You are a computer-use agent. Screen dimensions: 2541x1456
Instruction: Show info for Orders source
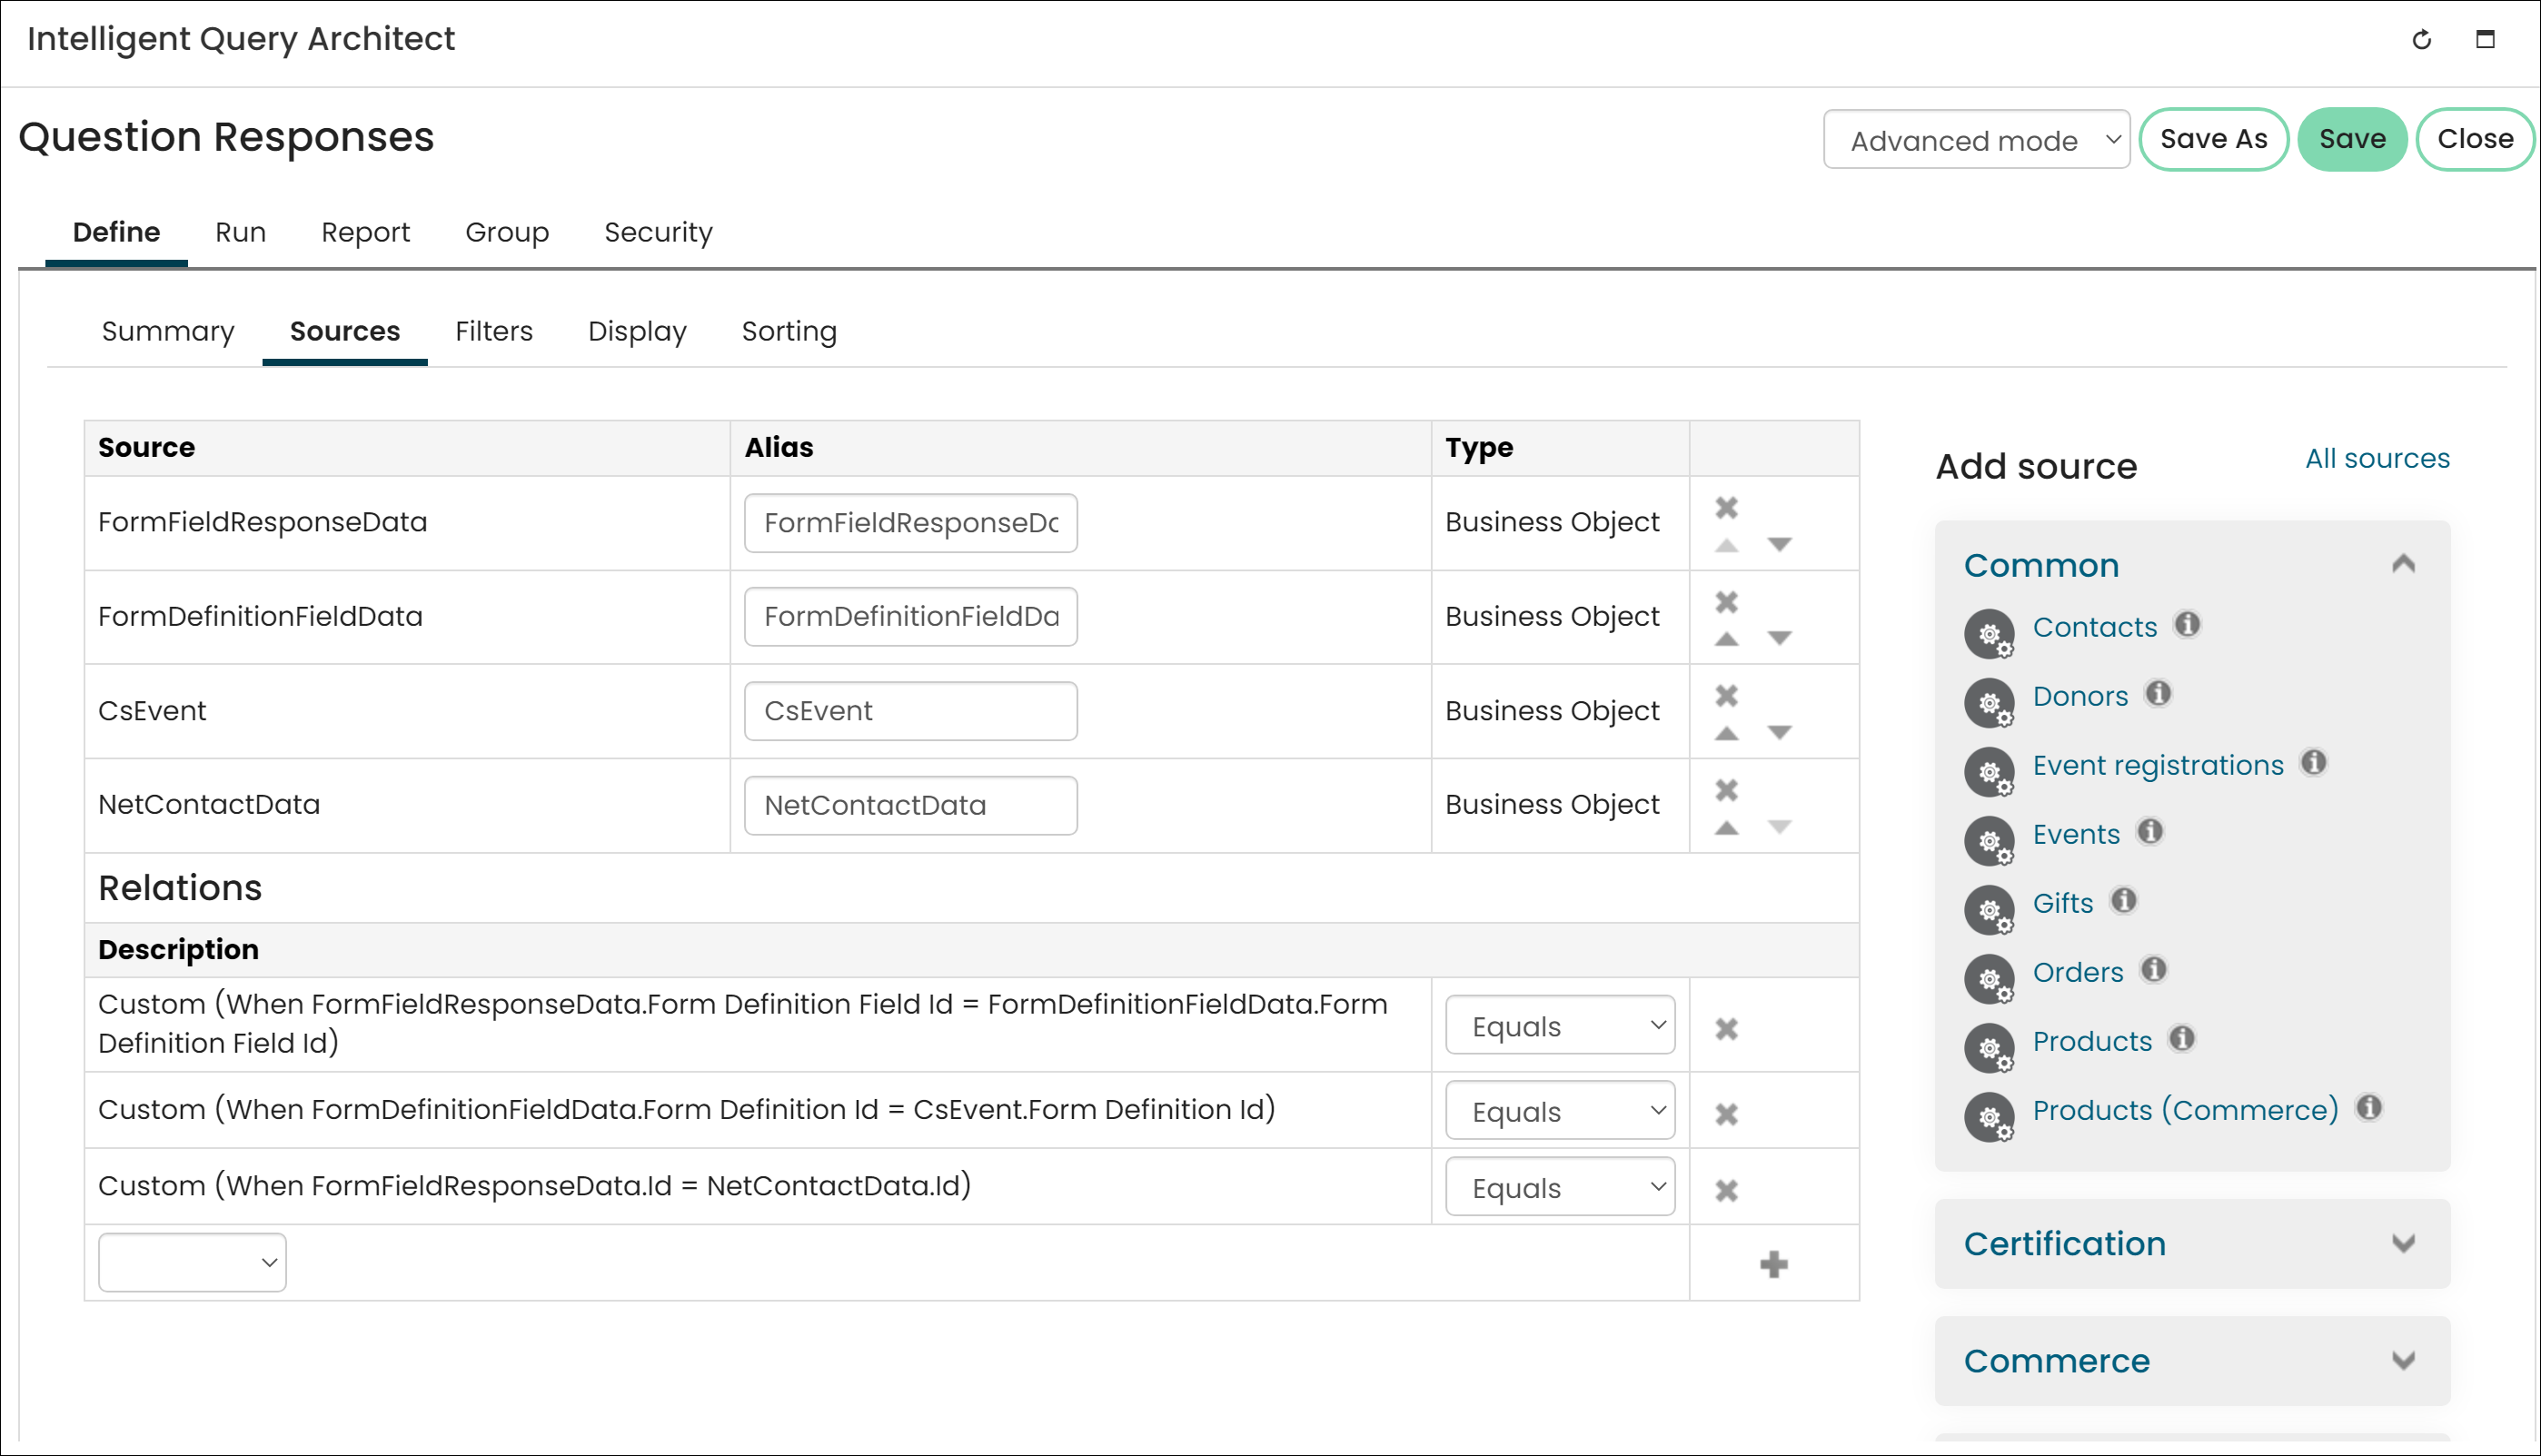point(2153,969)
